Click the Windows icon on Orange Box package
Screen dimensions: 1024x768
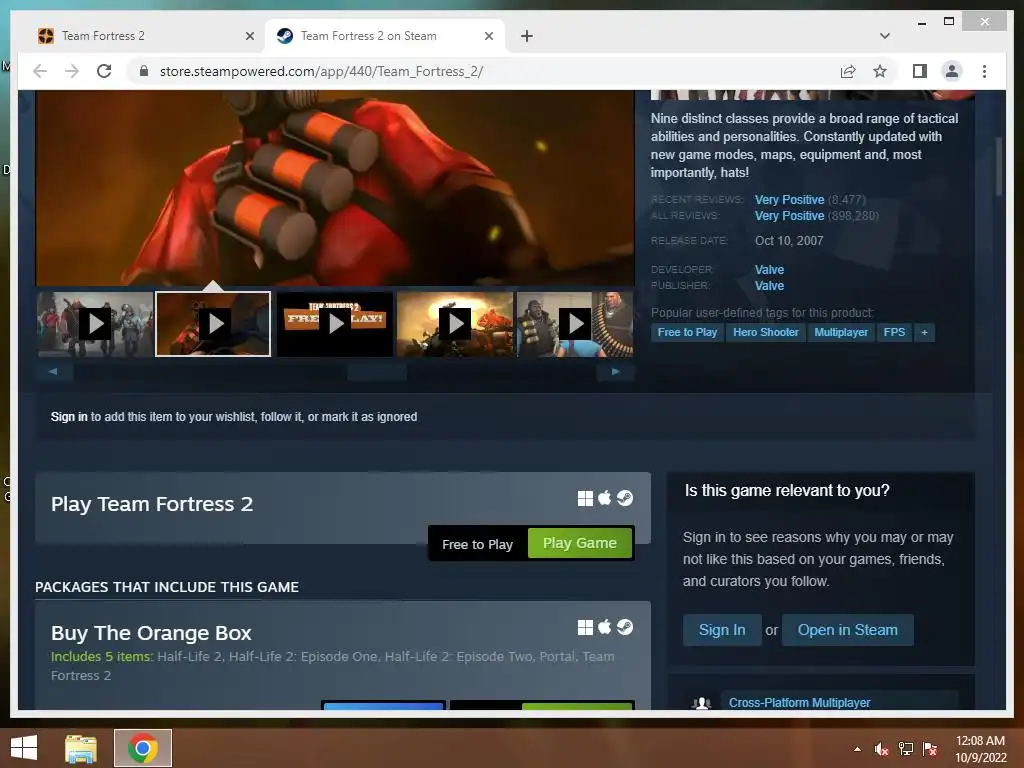585,628
